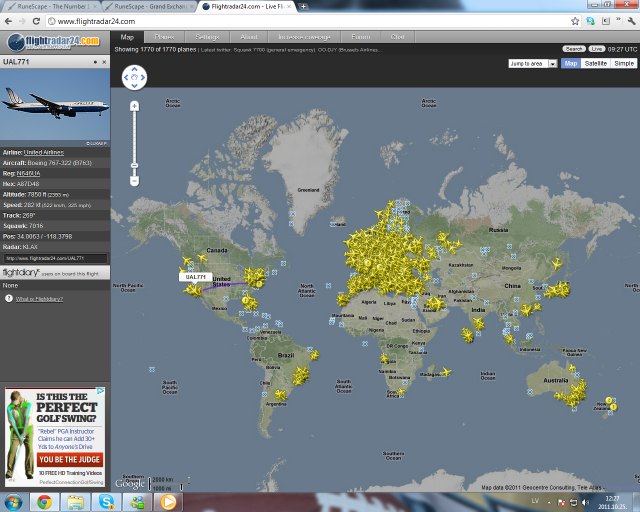640x512 pixels.
Task: Click the zoom slider handle on the map
Action: tap(134, 165)
